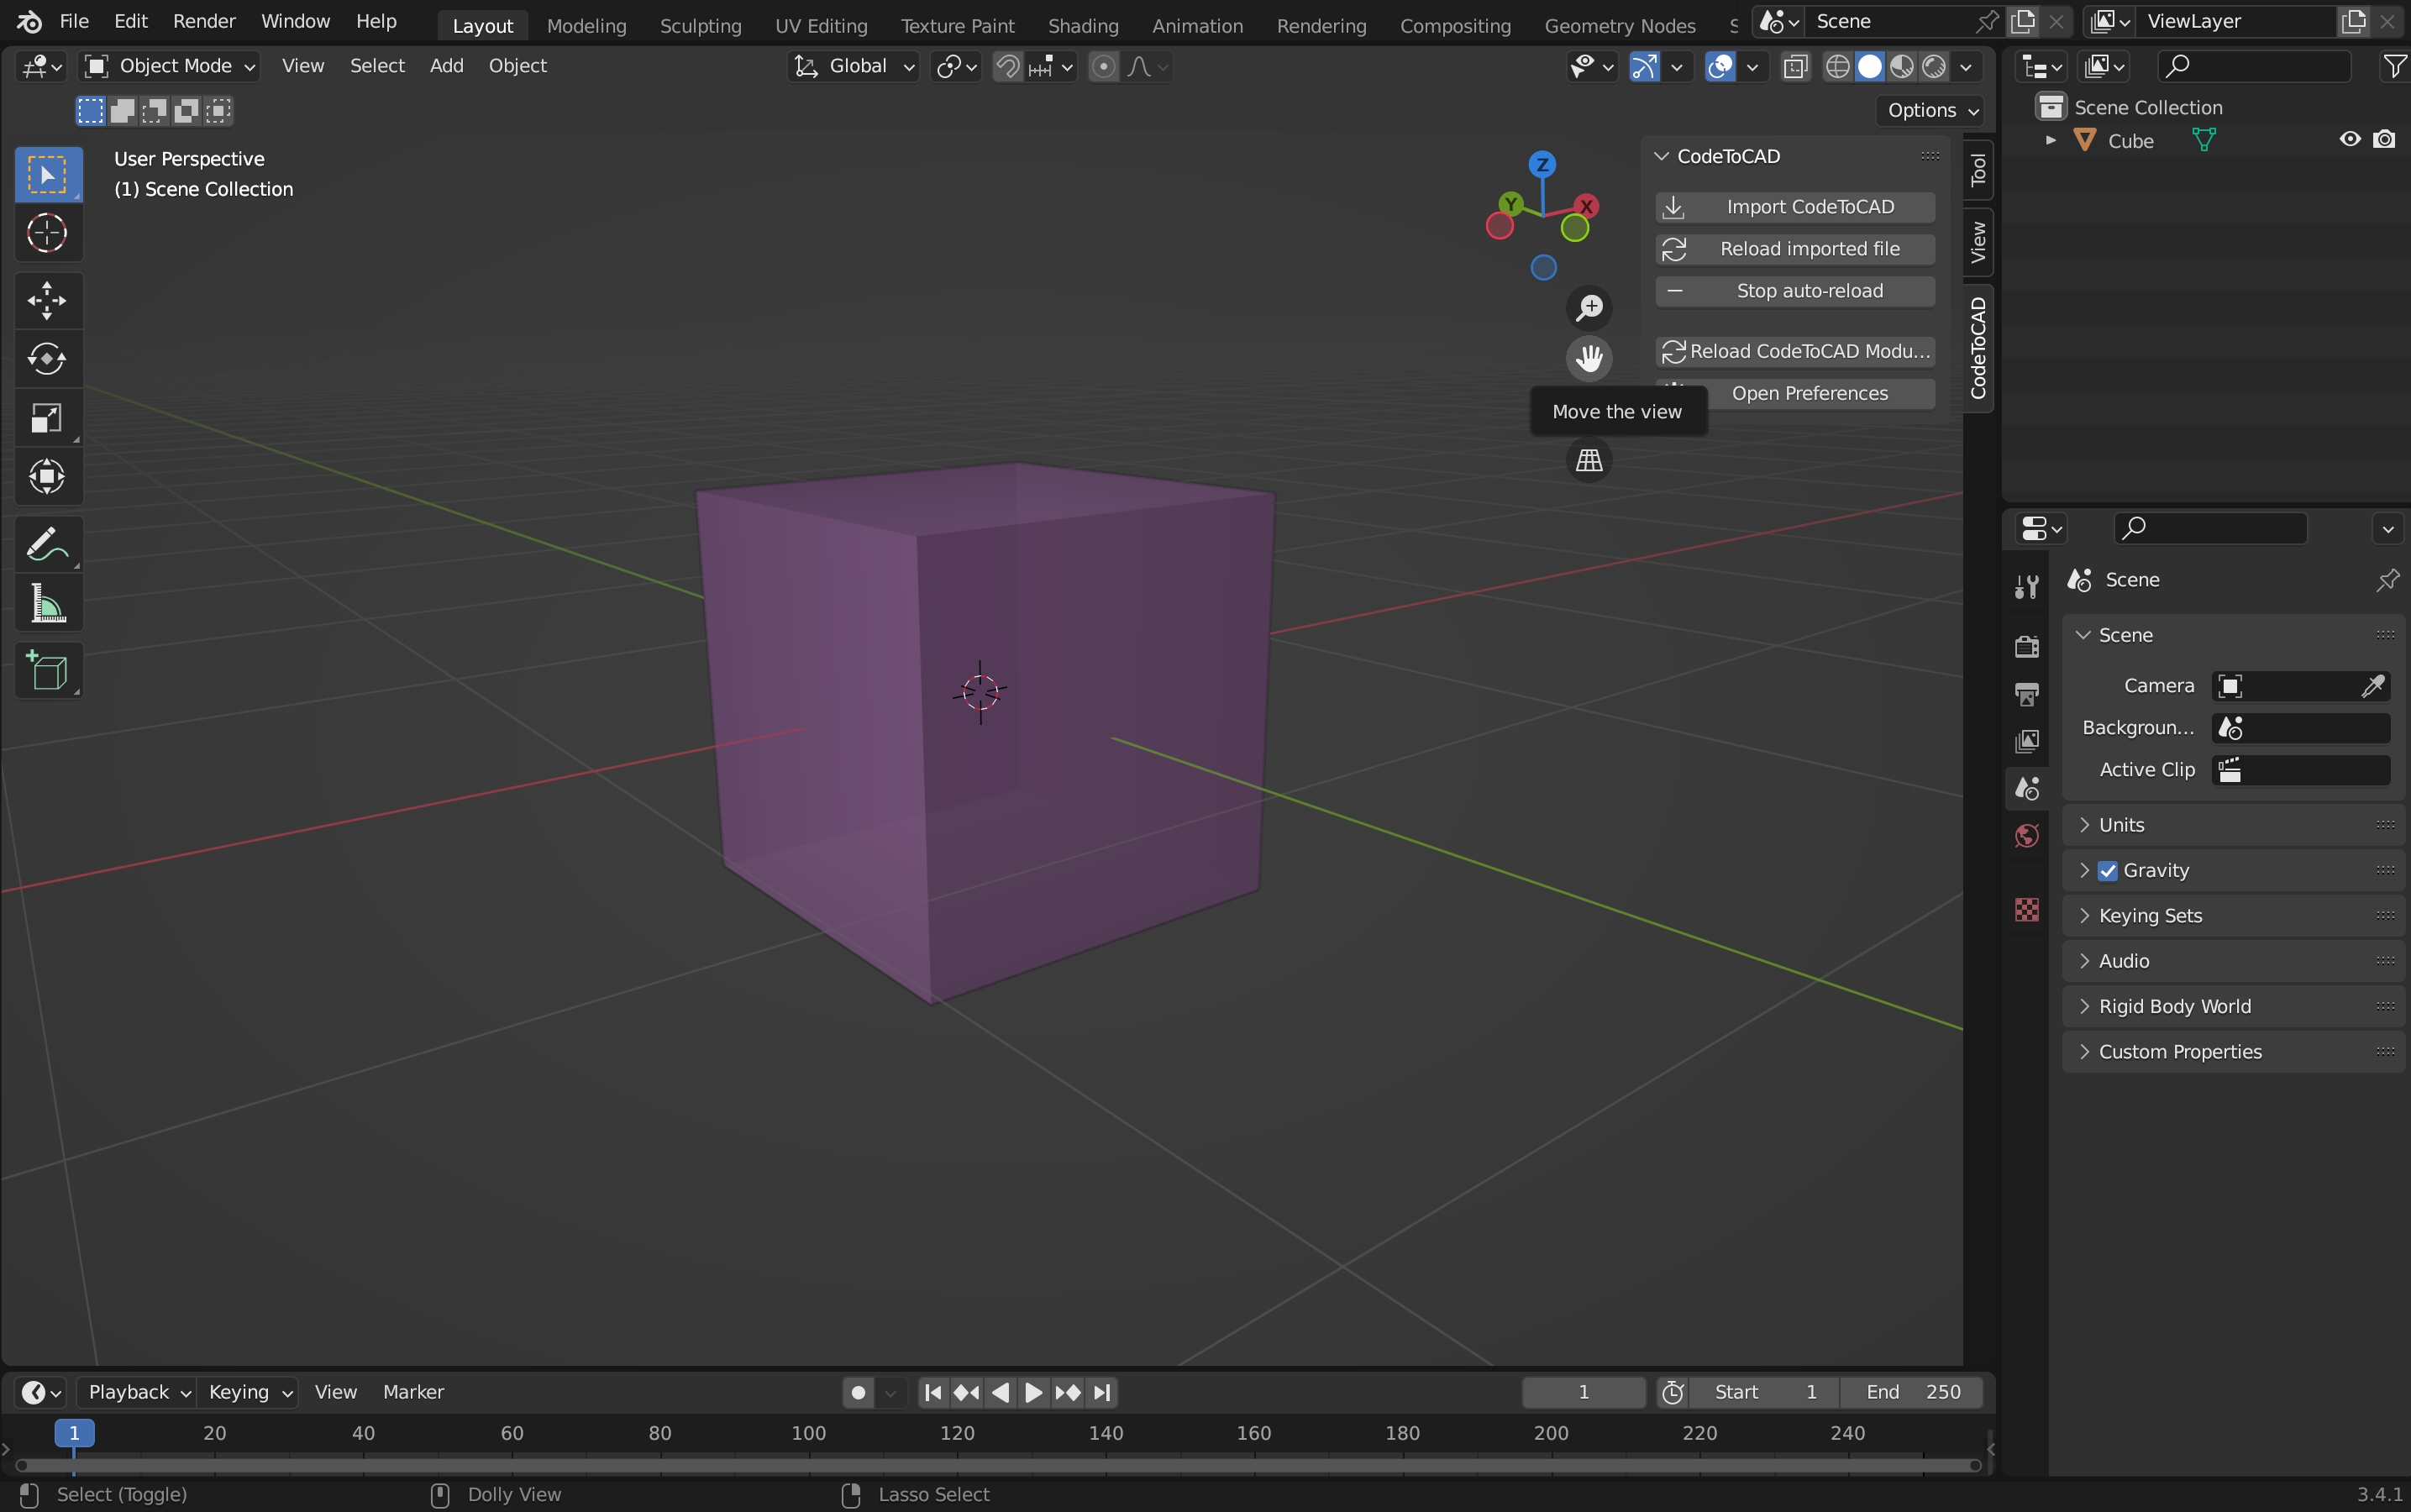Screen dimensions: 2411x1512
Task: Pin the Scene properties panel
Action: click(2388, 580)
